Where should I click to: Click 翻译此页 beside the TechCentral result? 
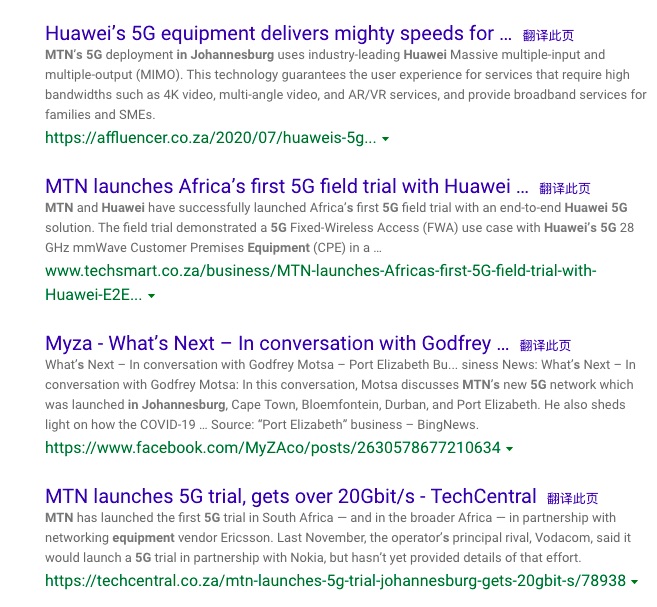(572, 499)
